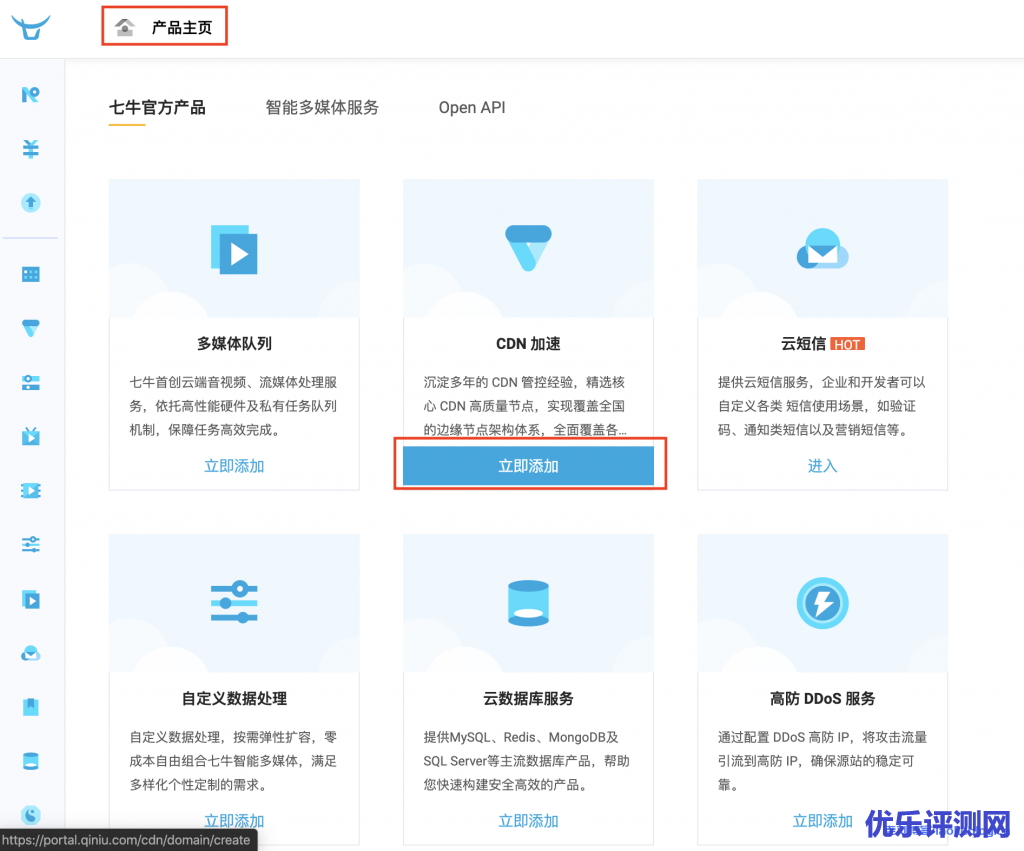Click the 云短信 description text

click(x=822, y=406)
